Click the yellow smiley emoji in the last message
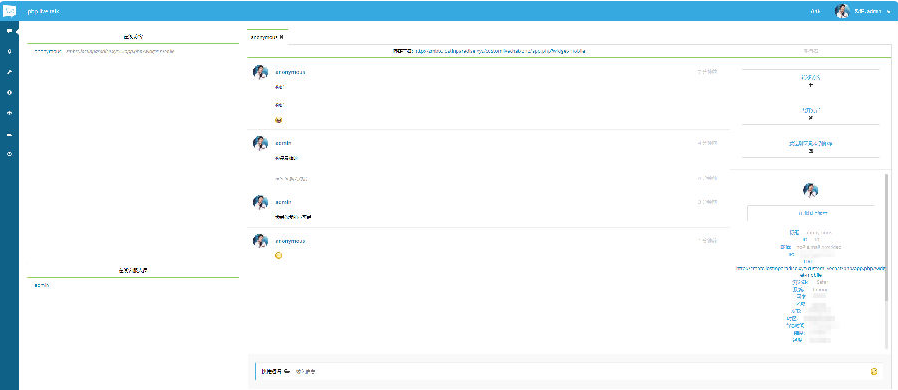Screen dimensions: 898x390 tap(279, 255)
